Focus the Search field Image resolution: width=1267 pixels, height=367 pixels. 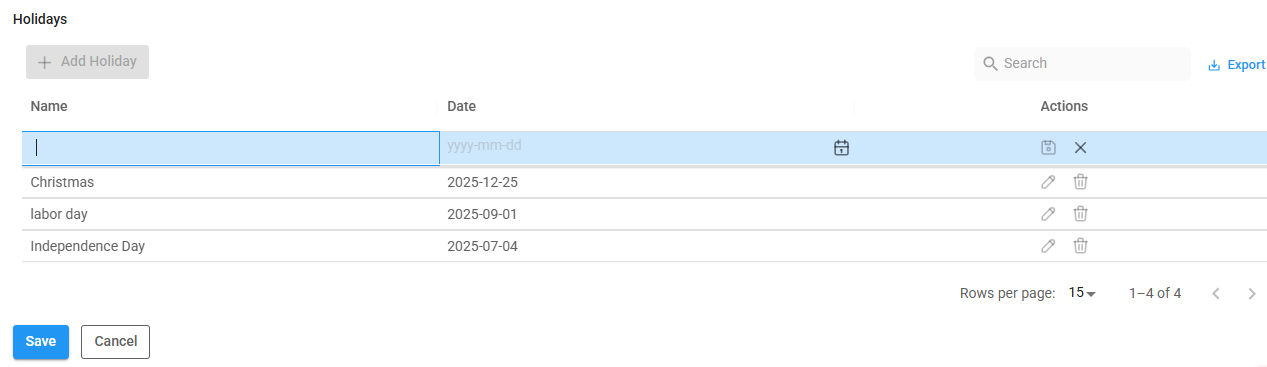coord(1082,63)
